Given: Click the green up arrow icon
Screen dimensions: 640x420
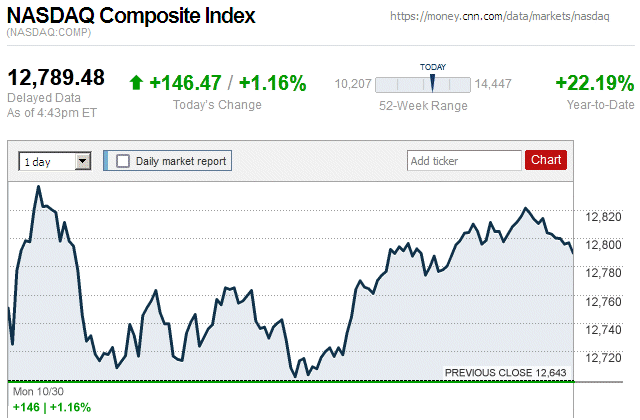Looking at the screenshot, I should (x=136, y=83).
